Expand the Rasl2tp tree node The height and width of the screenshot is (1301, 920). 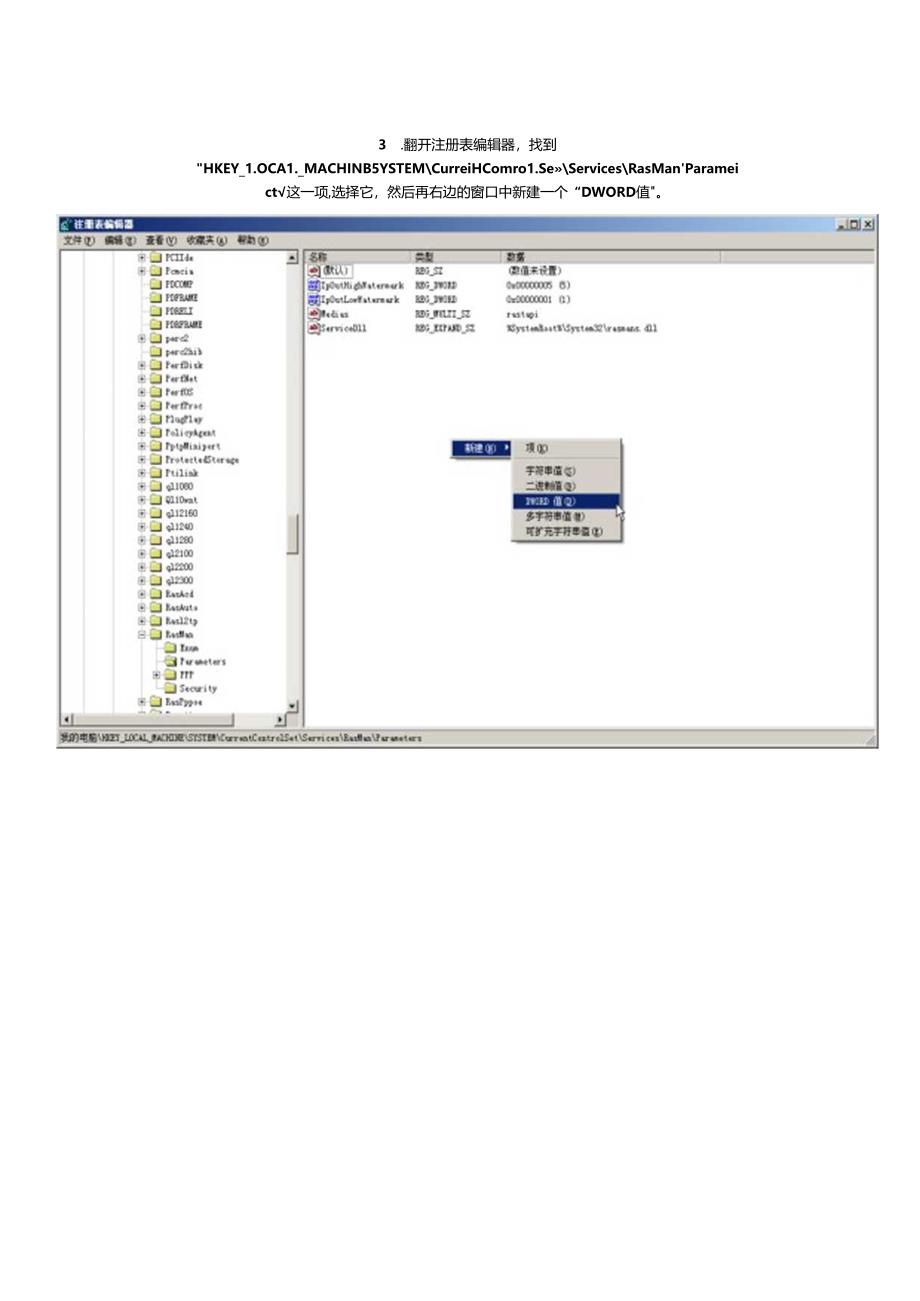pyautogui.click(x=142, y=621)
